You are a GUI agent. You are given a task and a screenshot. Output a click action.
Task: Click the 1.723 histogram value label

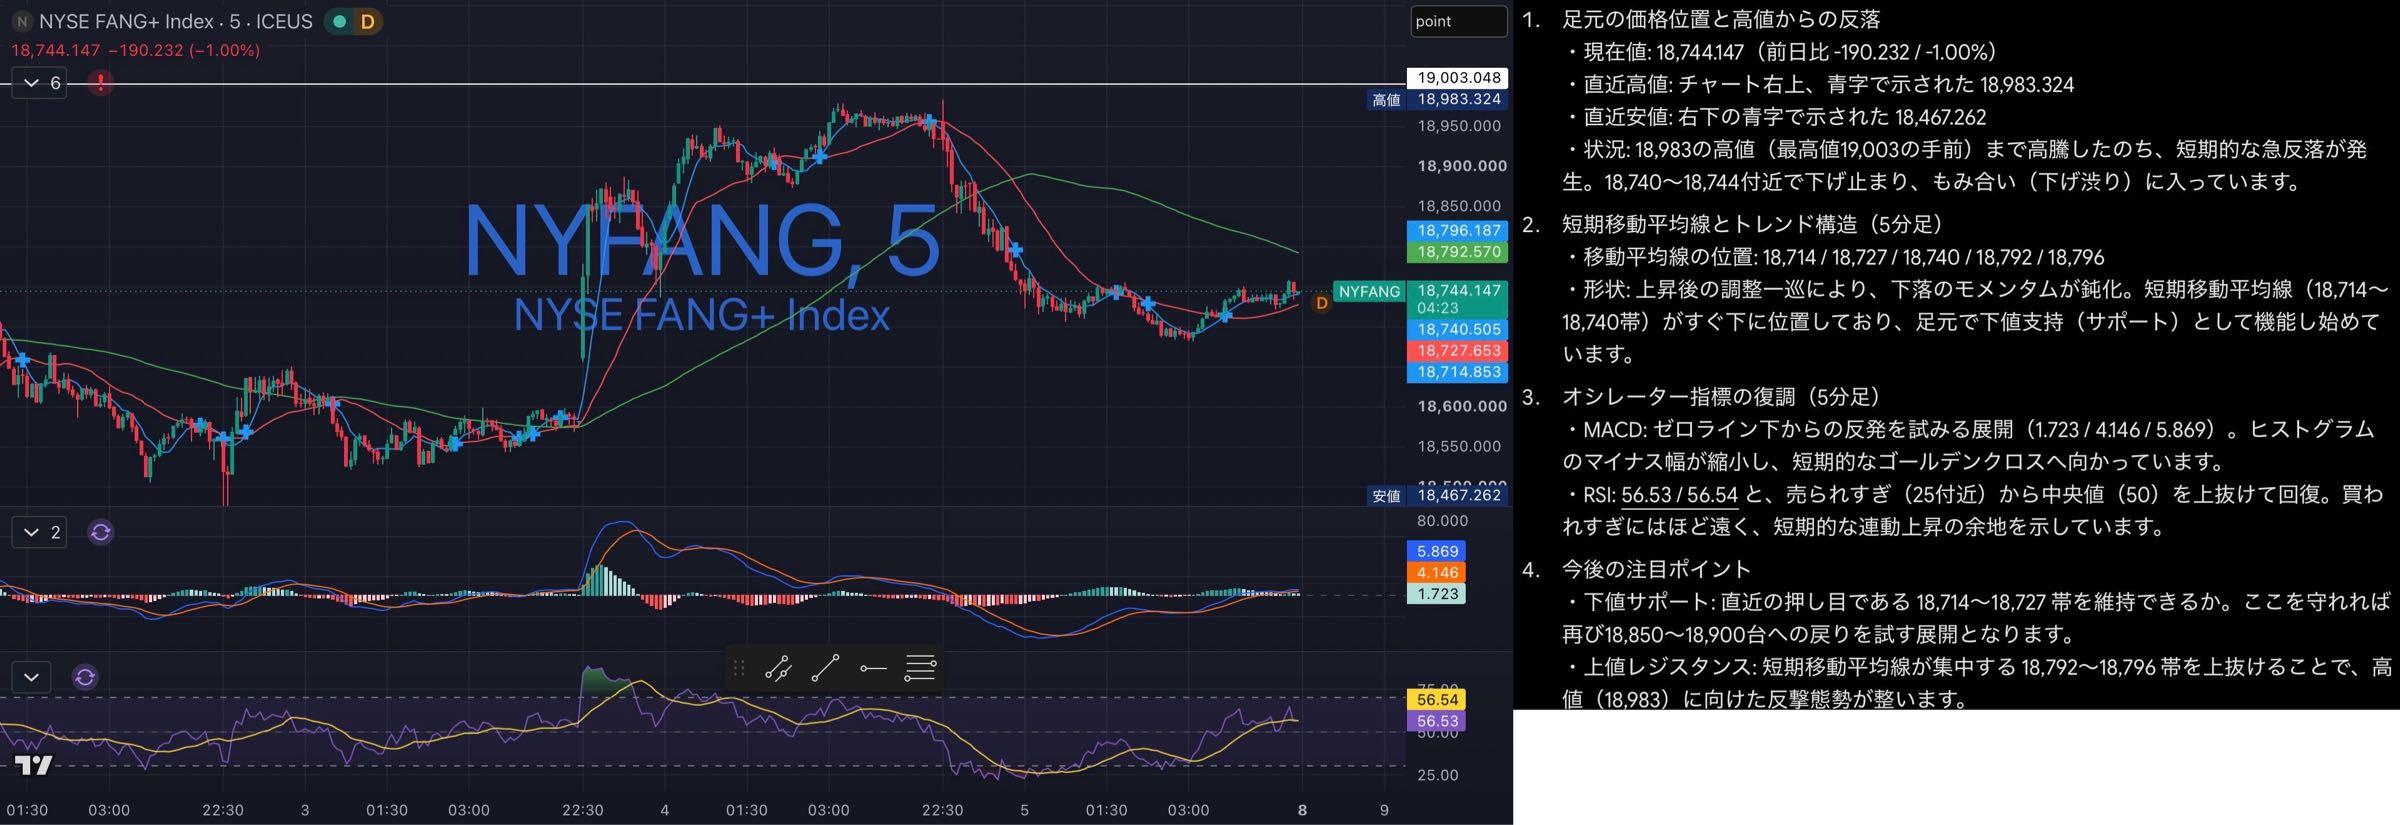click(x=1437, y=594)
